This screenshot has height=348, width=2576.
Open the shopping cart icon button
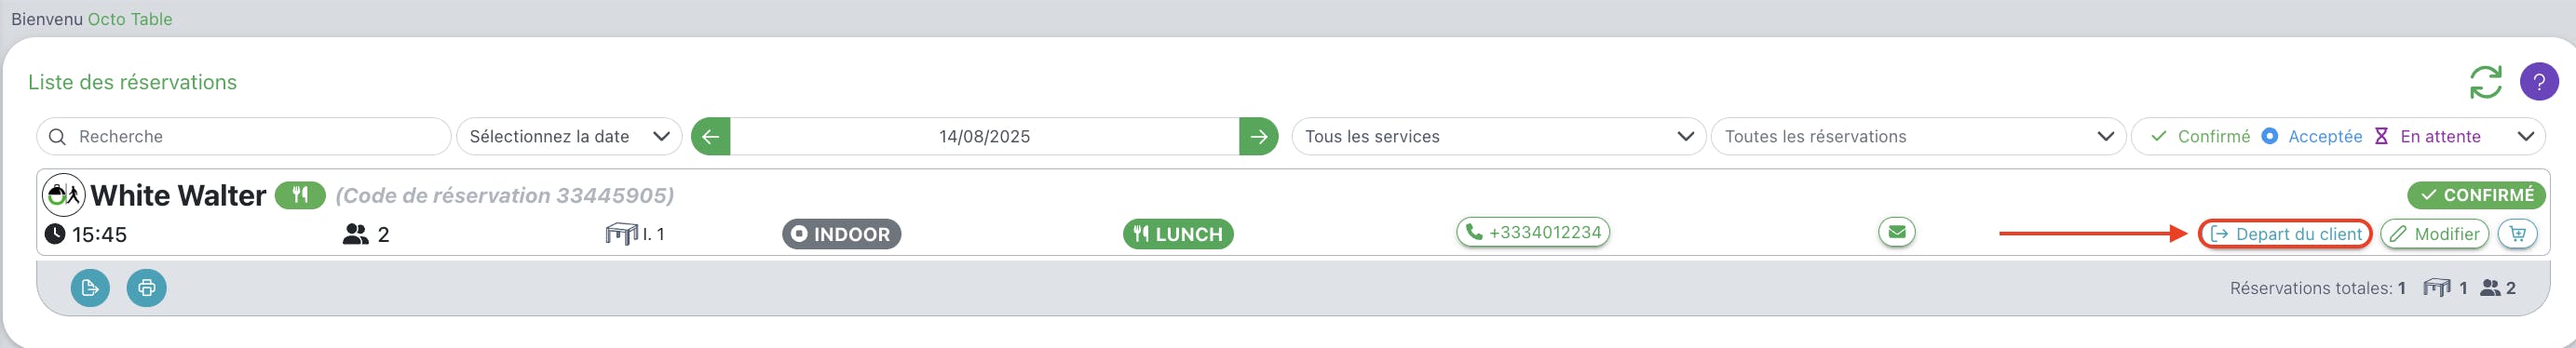coord(2517,233)
